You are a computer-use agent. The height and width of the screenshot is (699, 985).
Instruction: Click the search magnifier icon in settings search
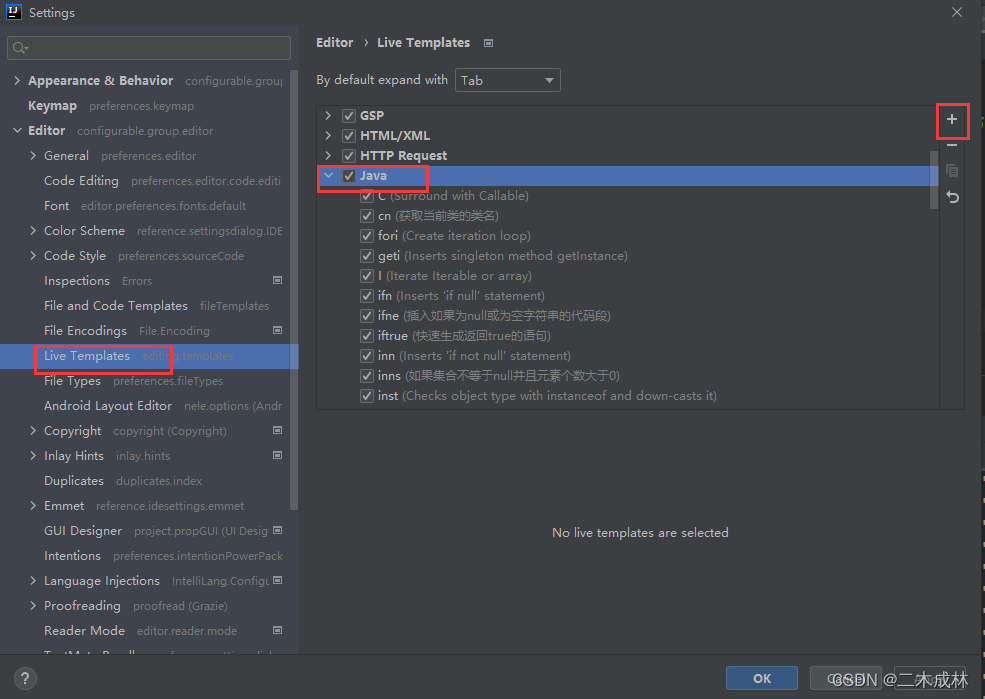[x=20, y=48]
